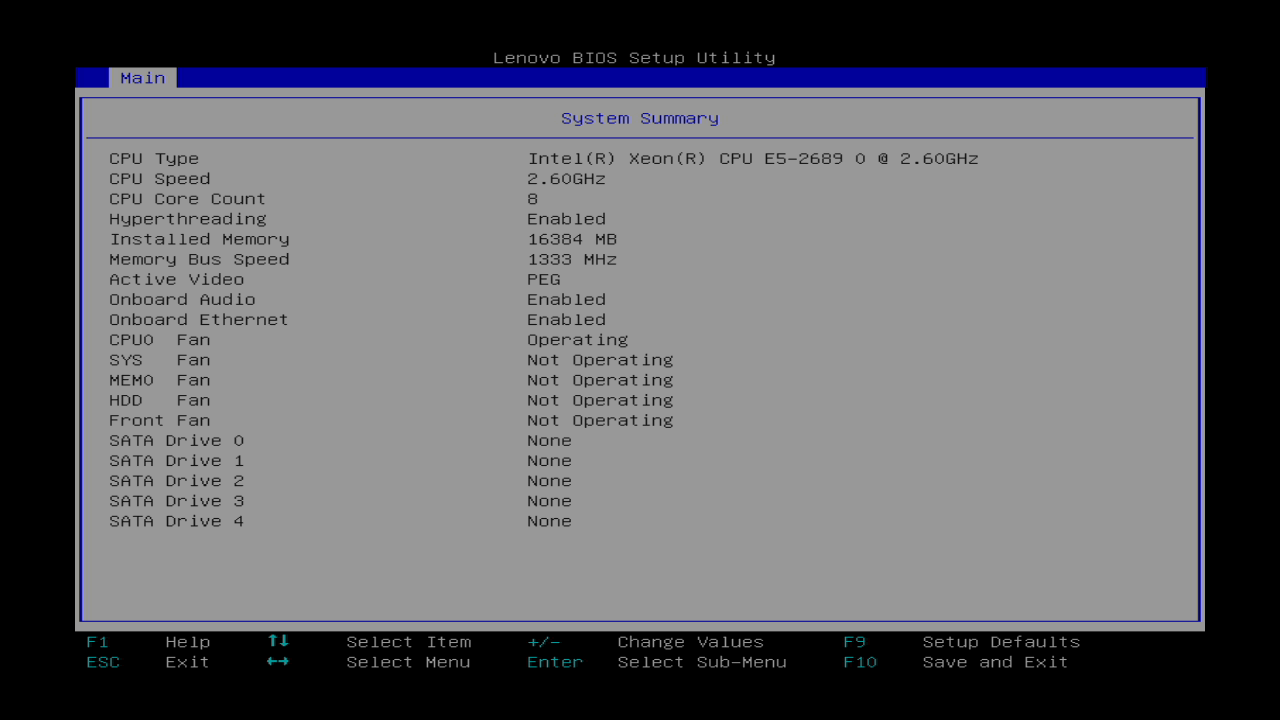Click the Select Item legend text

(408, 642)
